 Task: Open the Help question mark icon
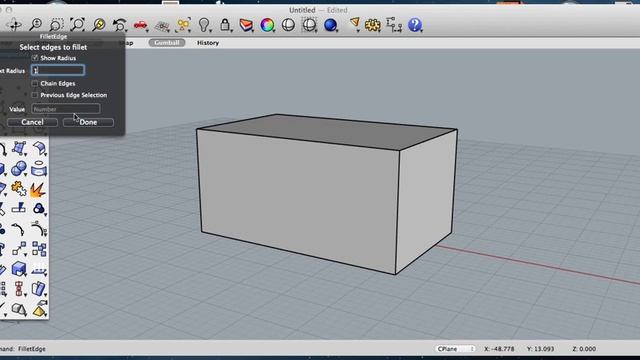click(x=415, y=25)
